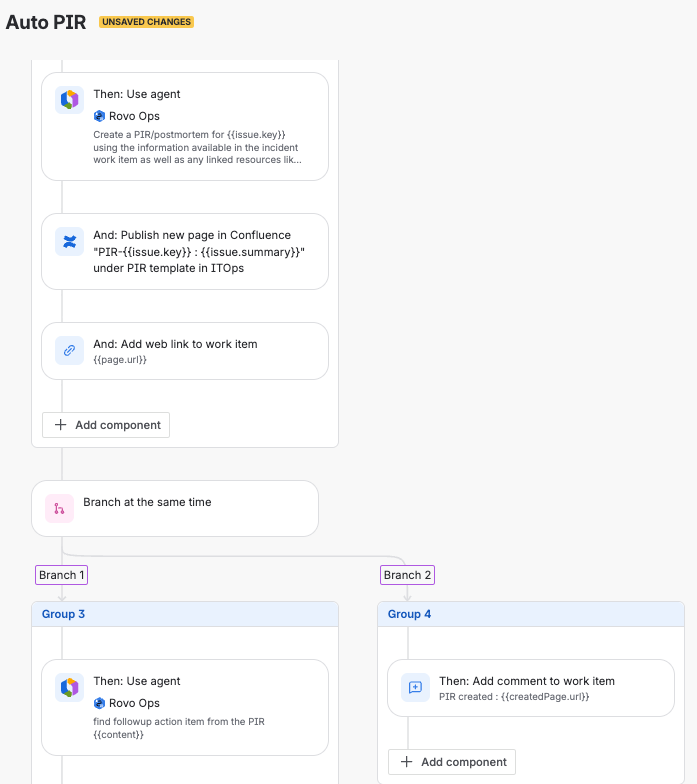
Task: Click the comment icon in Group 4
Action: click(416, 688)
